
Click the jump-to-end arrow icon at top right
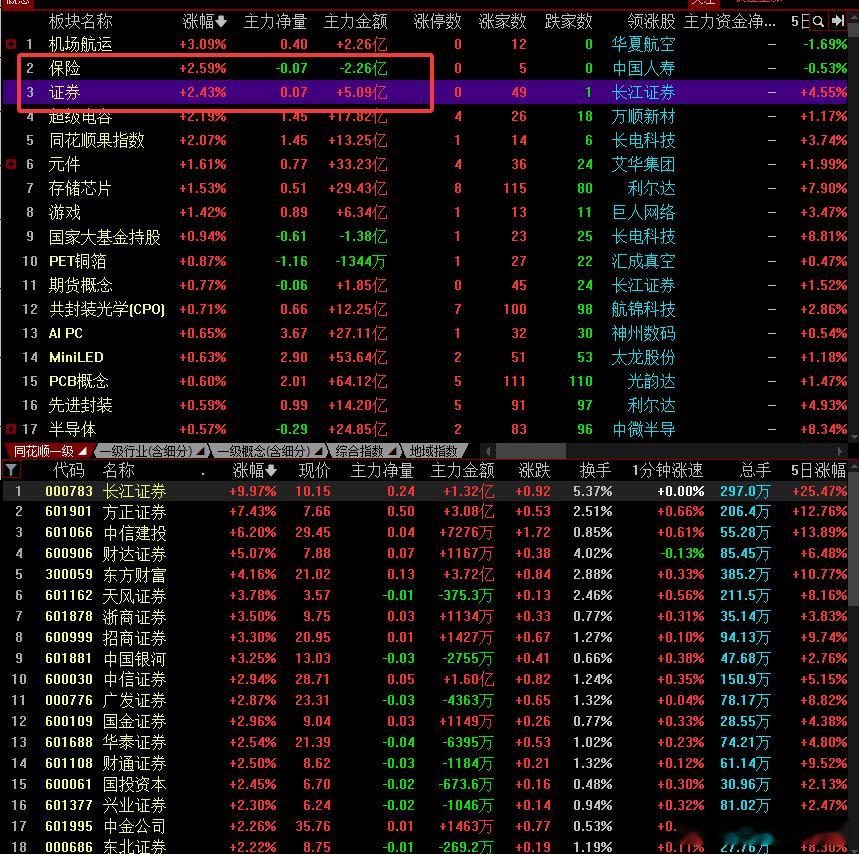point(838,21)
